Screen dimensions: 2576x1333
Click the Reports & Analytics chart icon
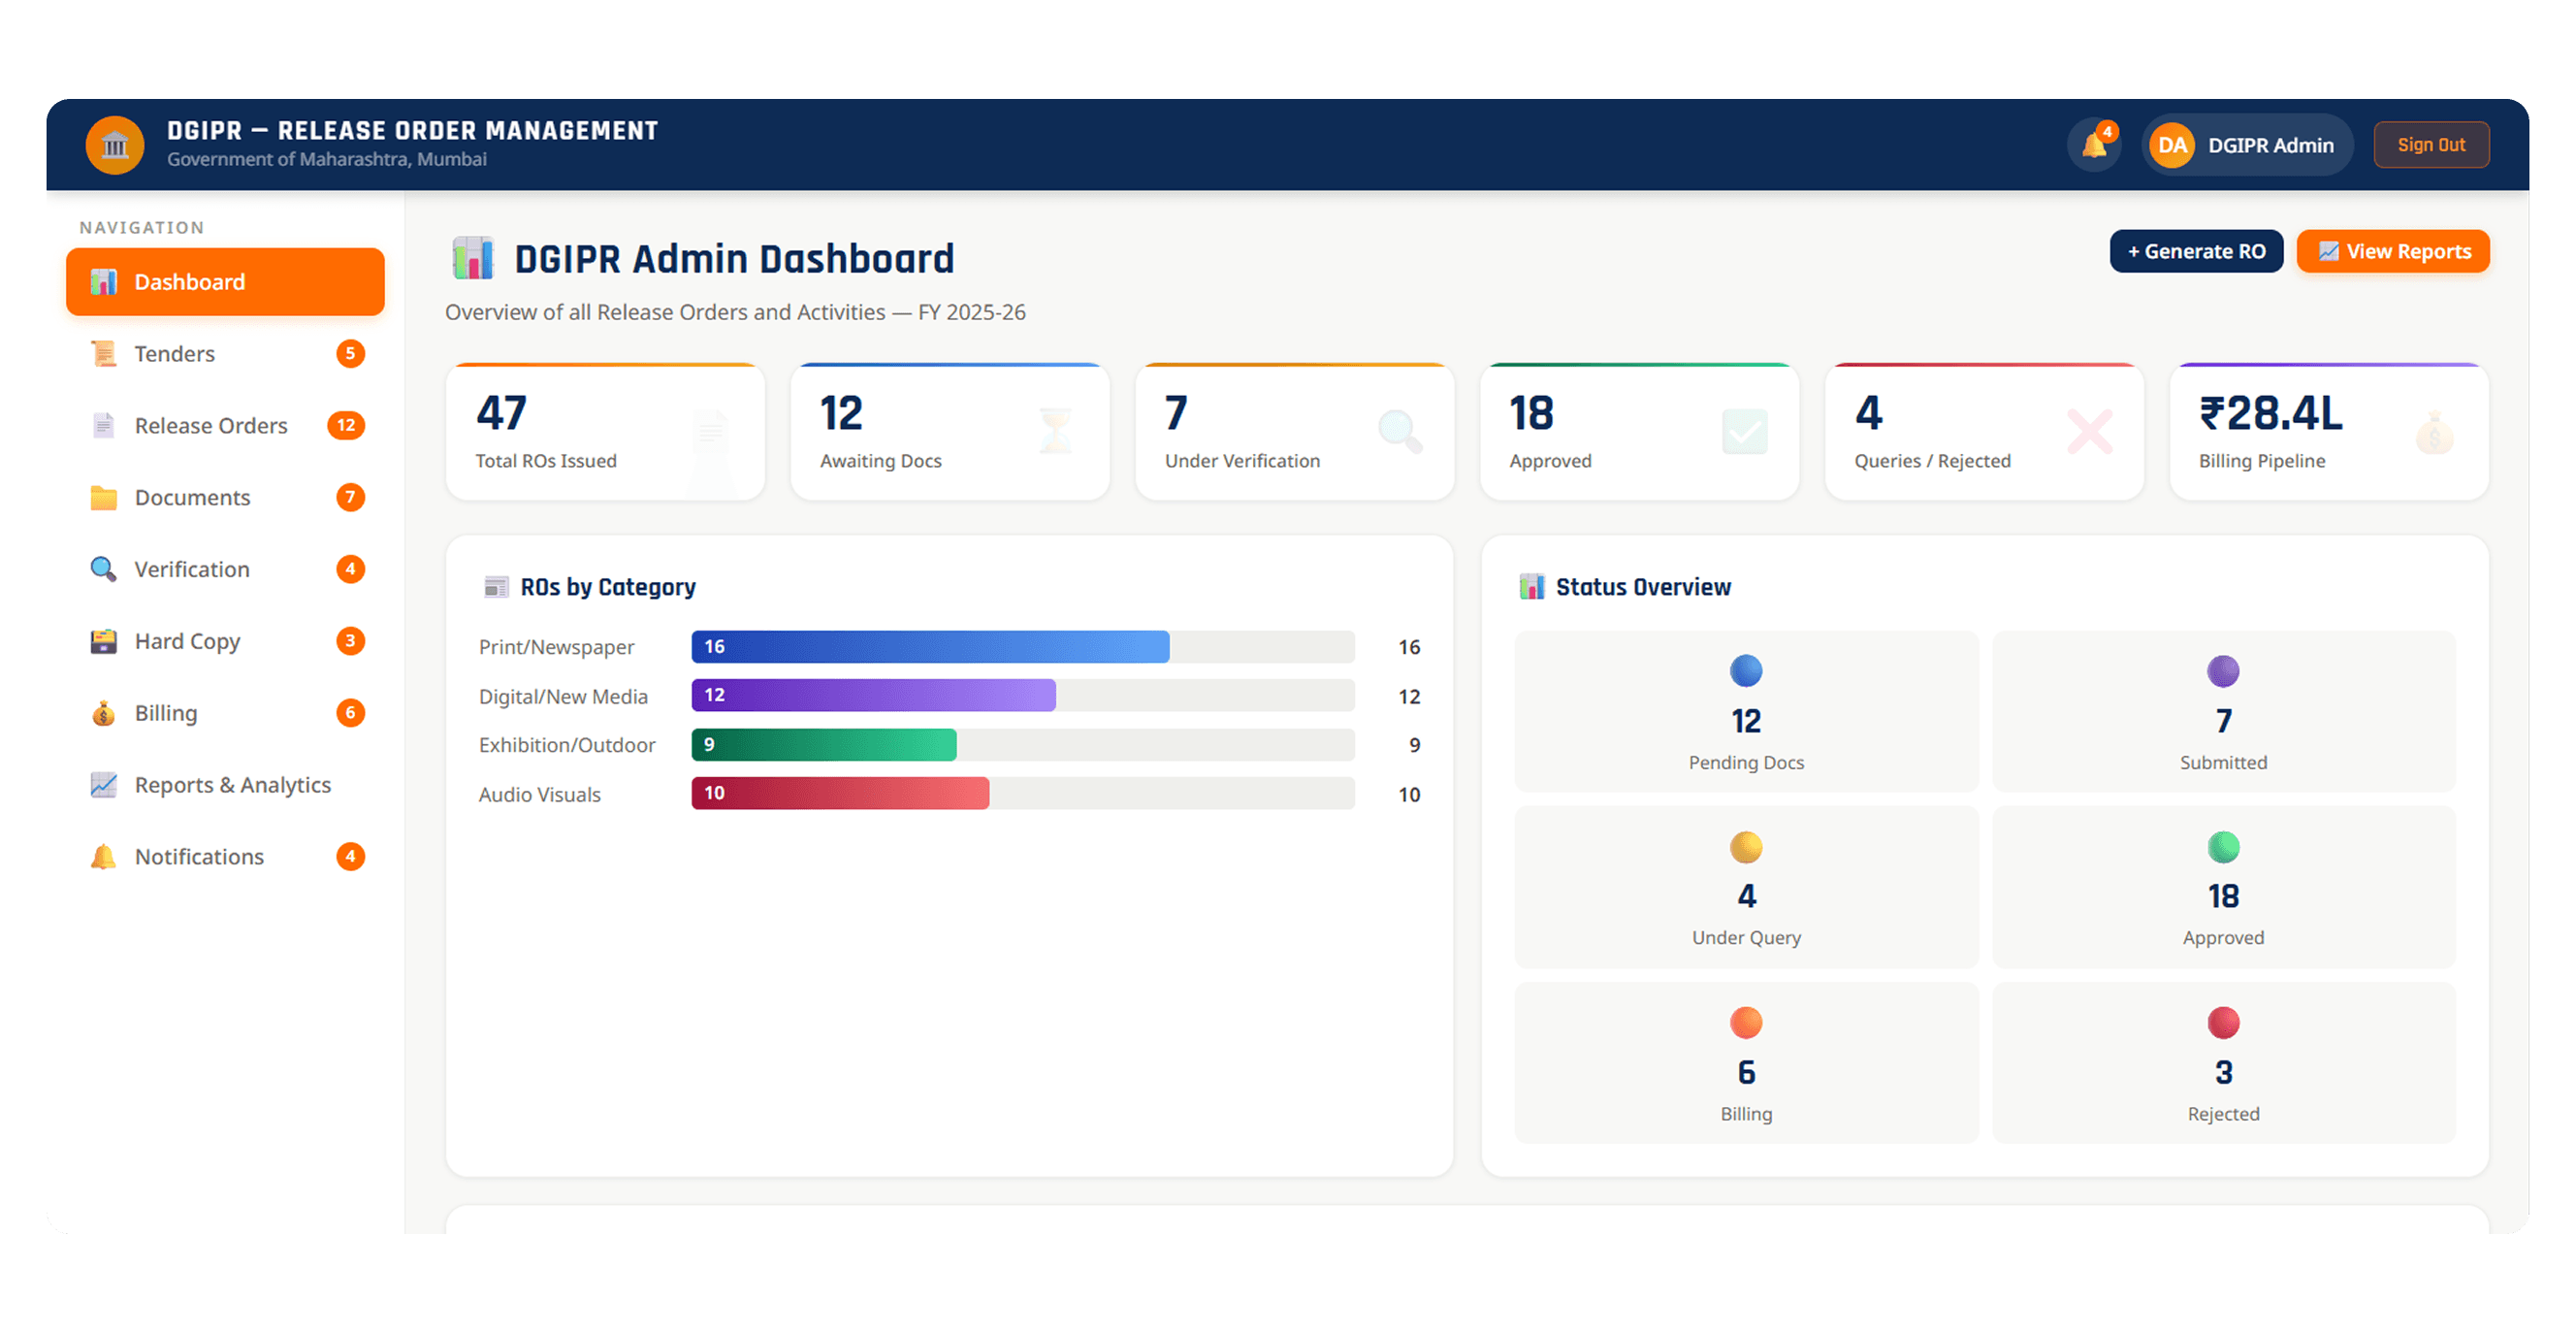tap(104, 786)
